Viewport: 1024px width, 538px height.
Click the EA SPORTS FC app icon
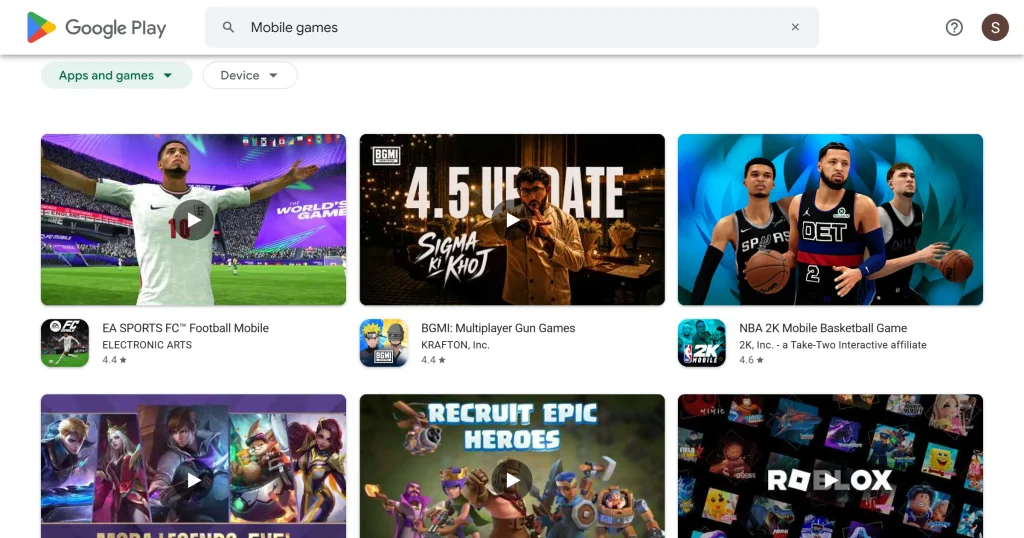pos(65,343)
